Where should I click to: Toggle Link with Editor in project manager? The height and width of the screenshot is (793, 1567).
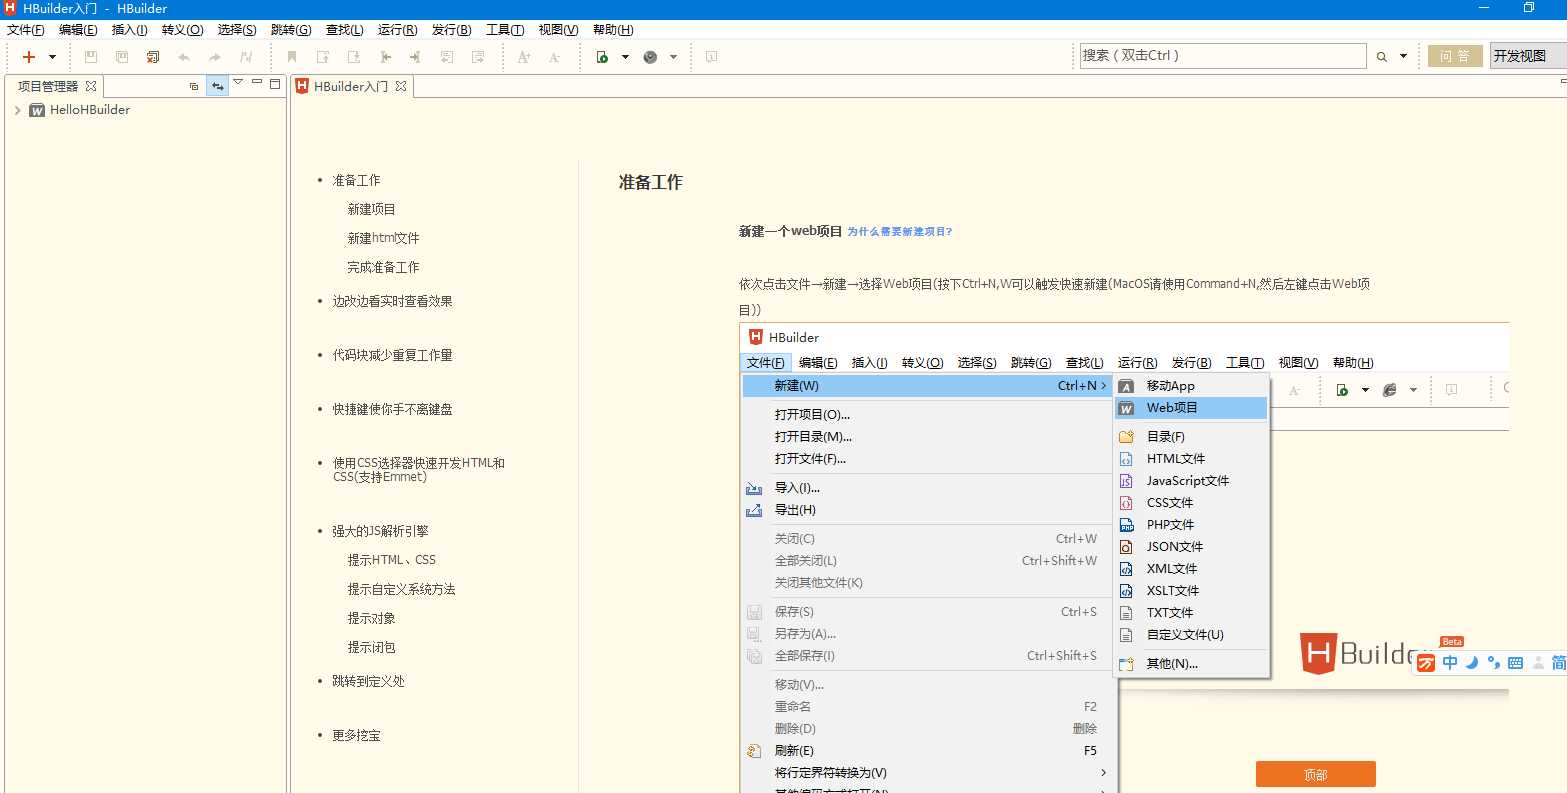217,86
